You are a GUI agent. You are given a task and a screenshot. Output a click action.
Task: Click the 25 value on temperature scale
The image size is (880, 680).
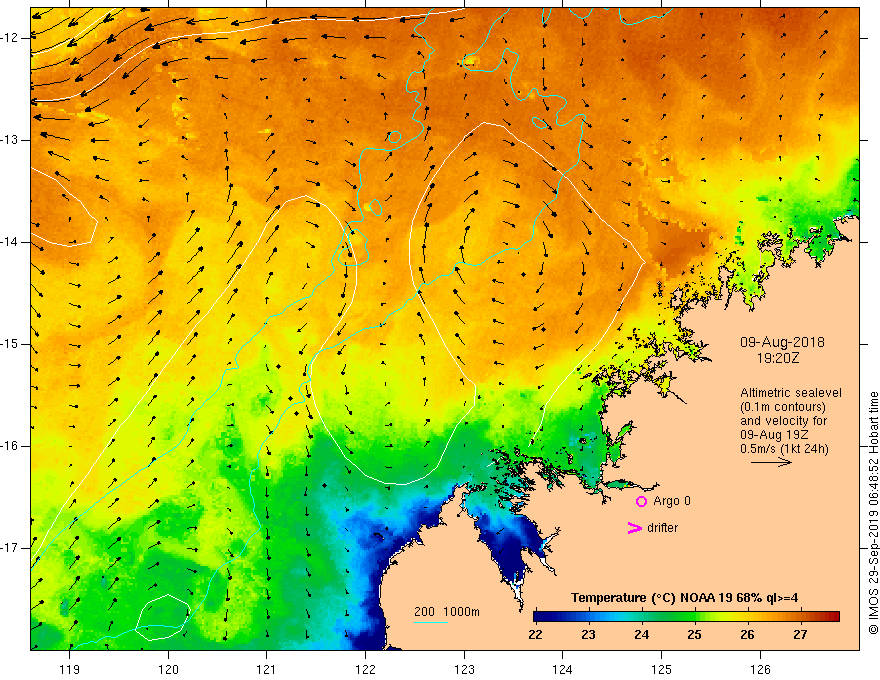(694, 635)
